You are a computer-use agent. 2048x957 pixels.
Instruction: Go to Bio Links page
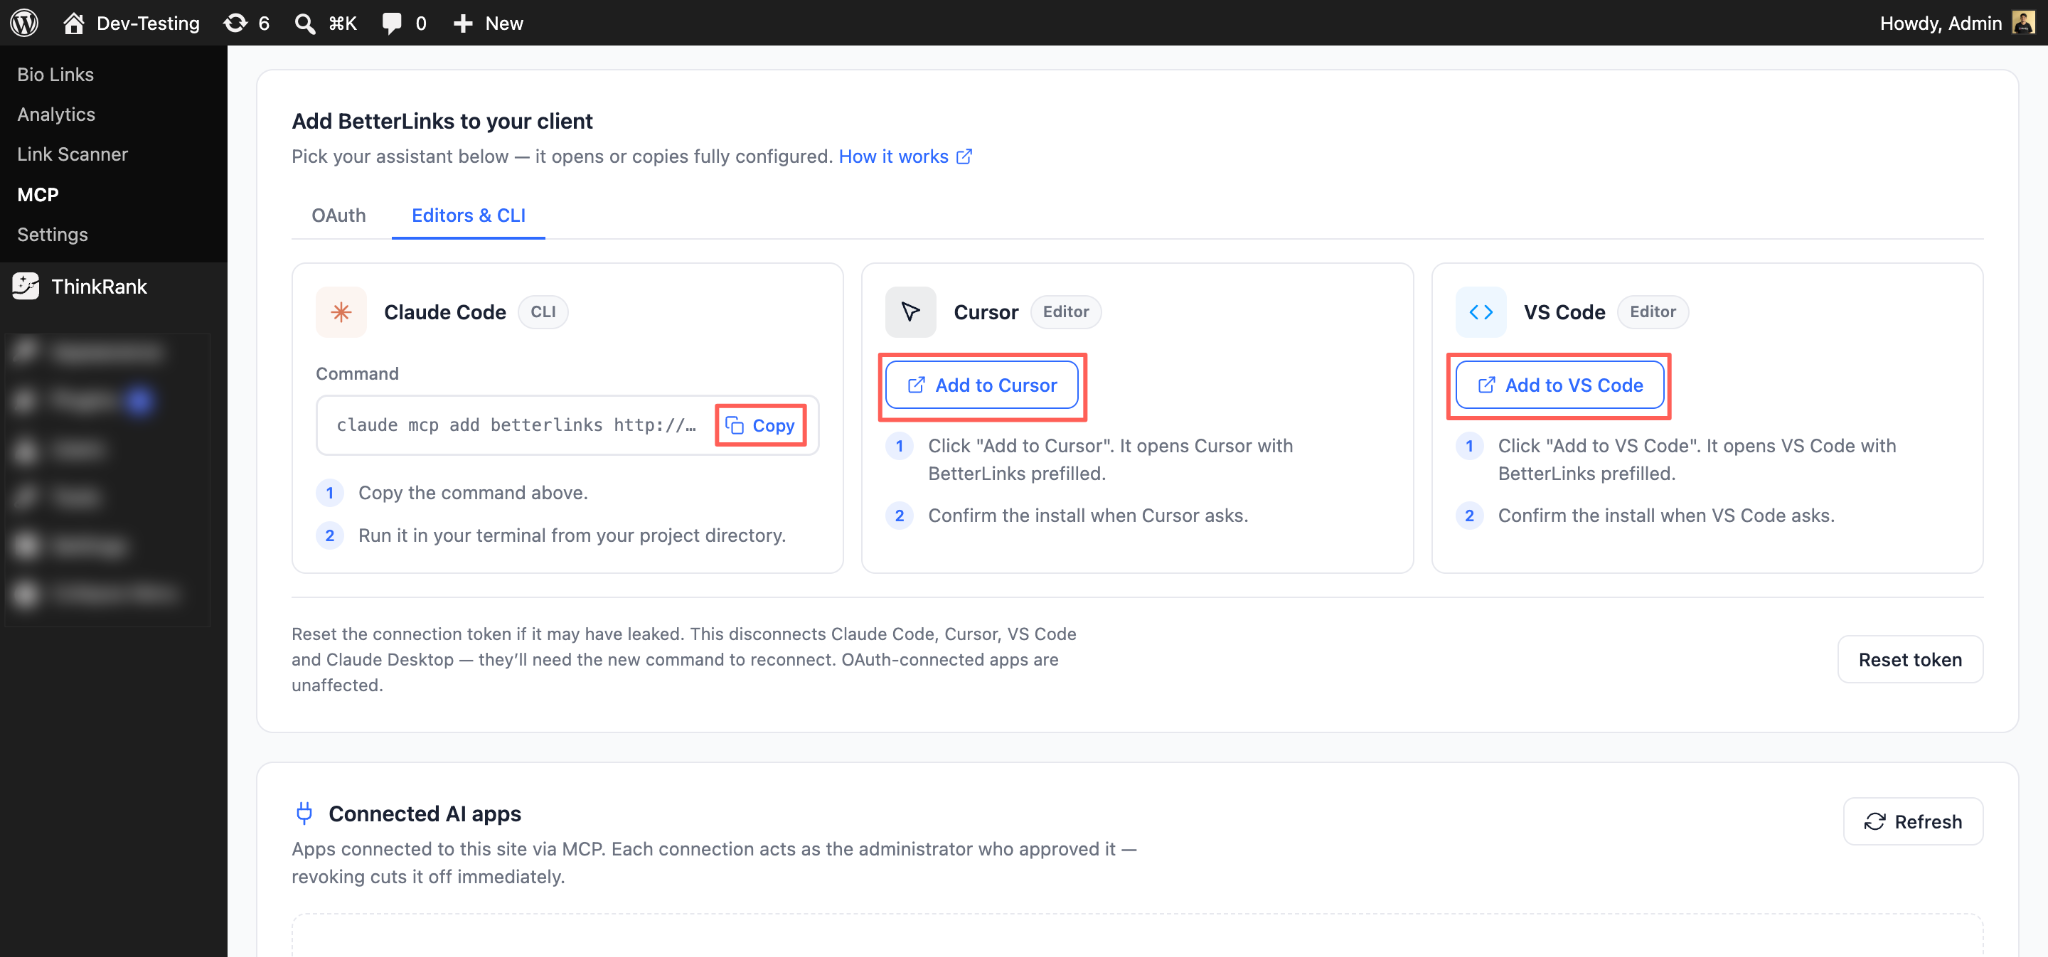[x=55, y=75]
